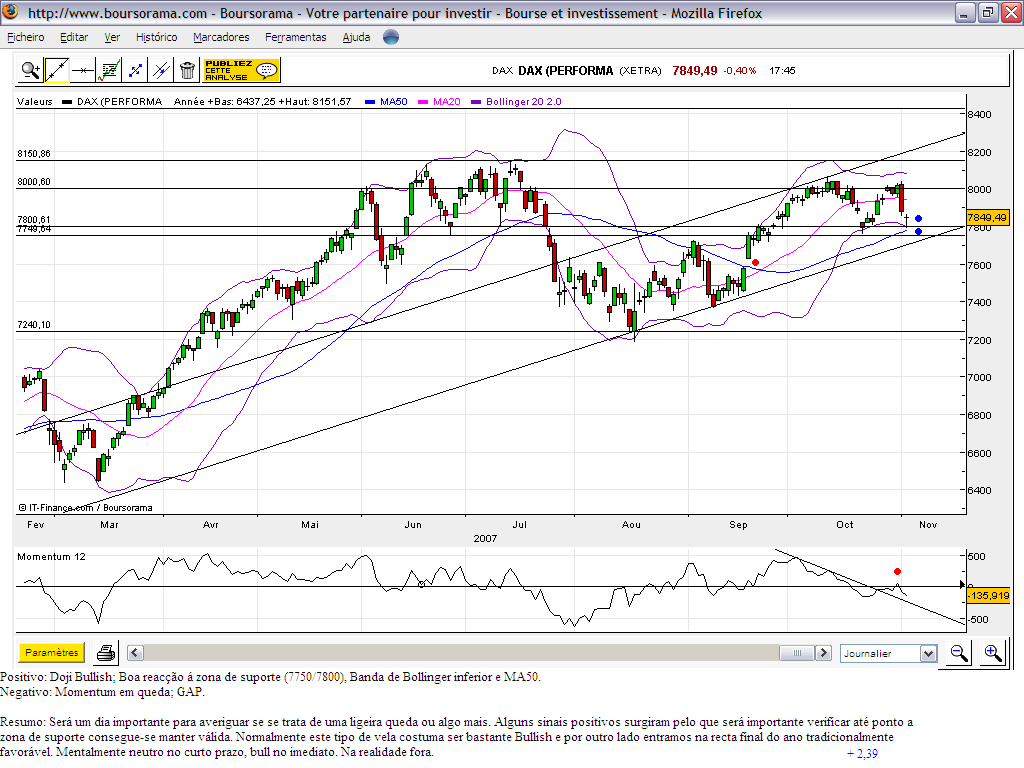Minimize the Firefox window
Viewport: 1024px width, 768px height.
965,12
